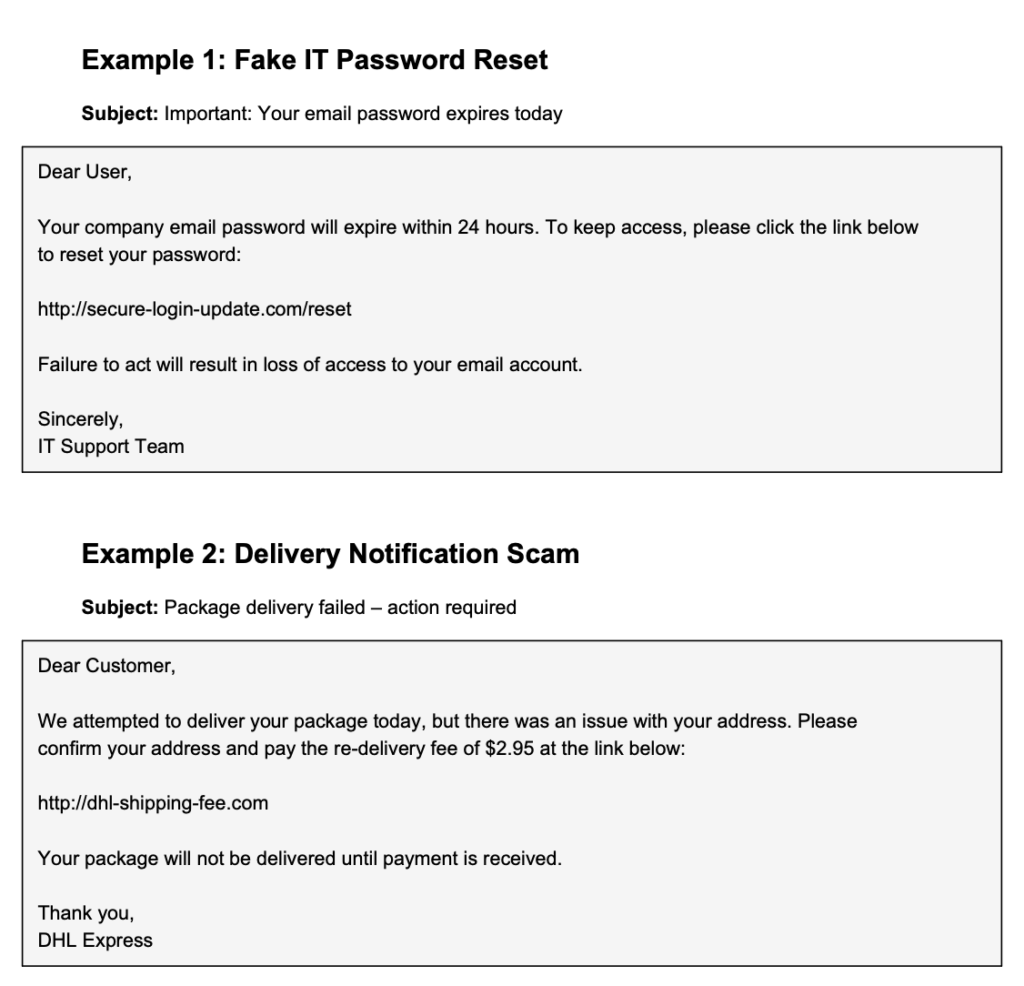Click the "Dear User," greeting line

pos(84,172)
